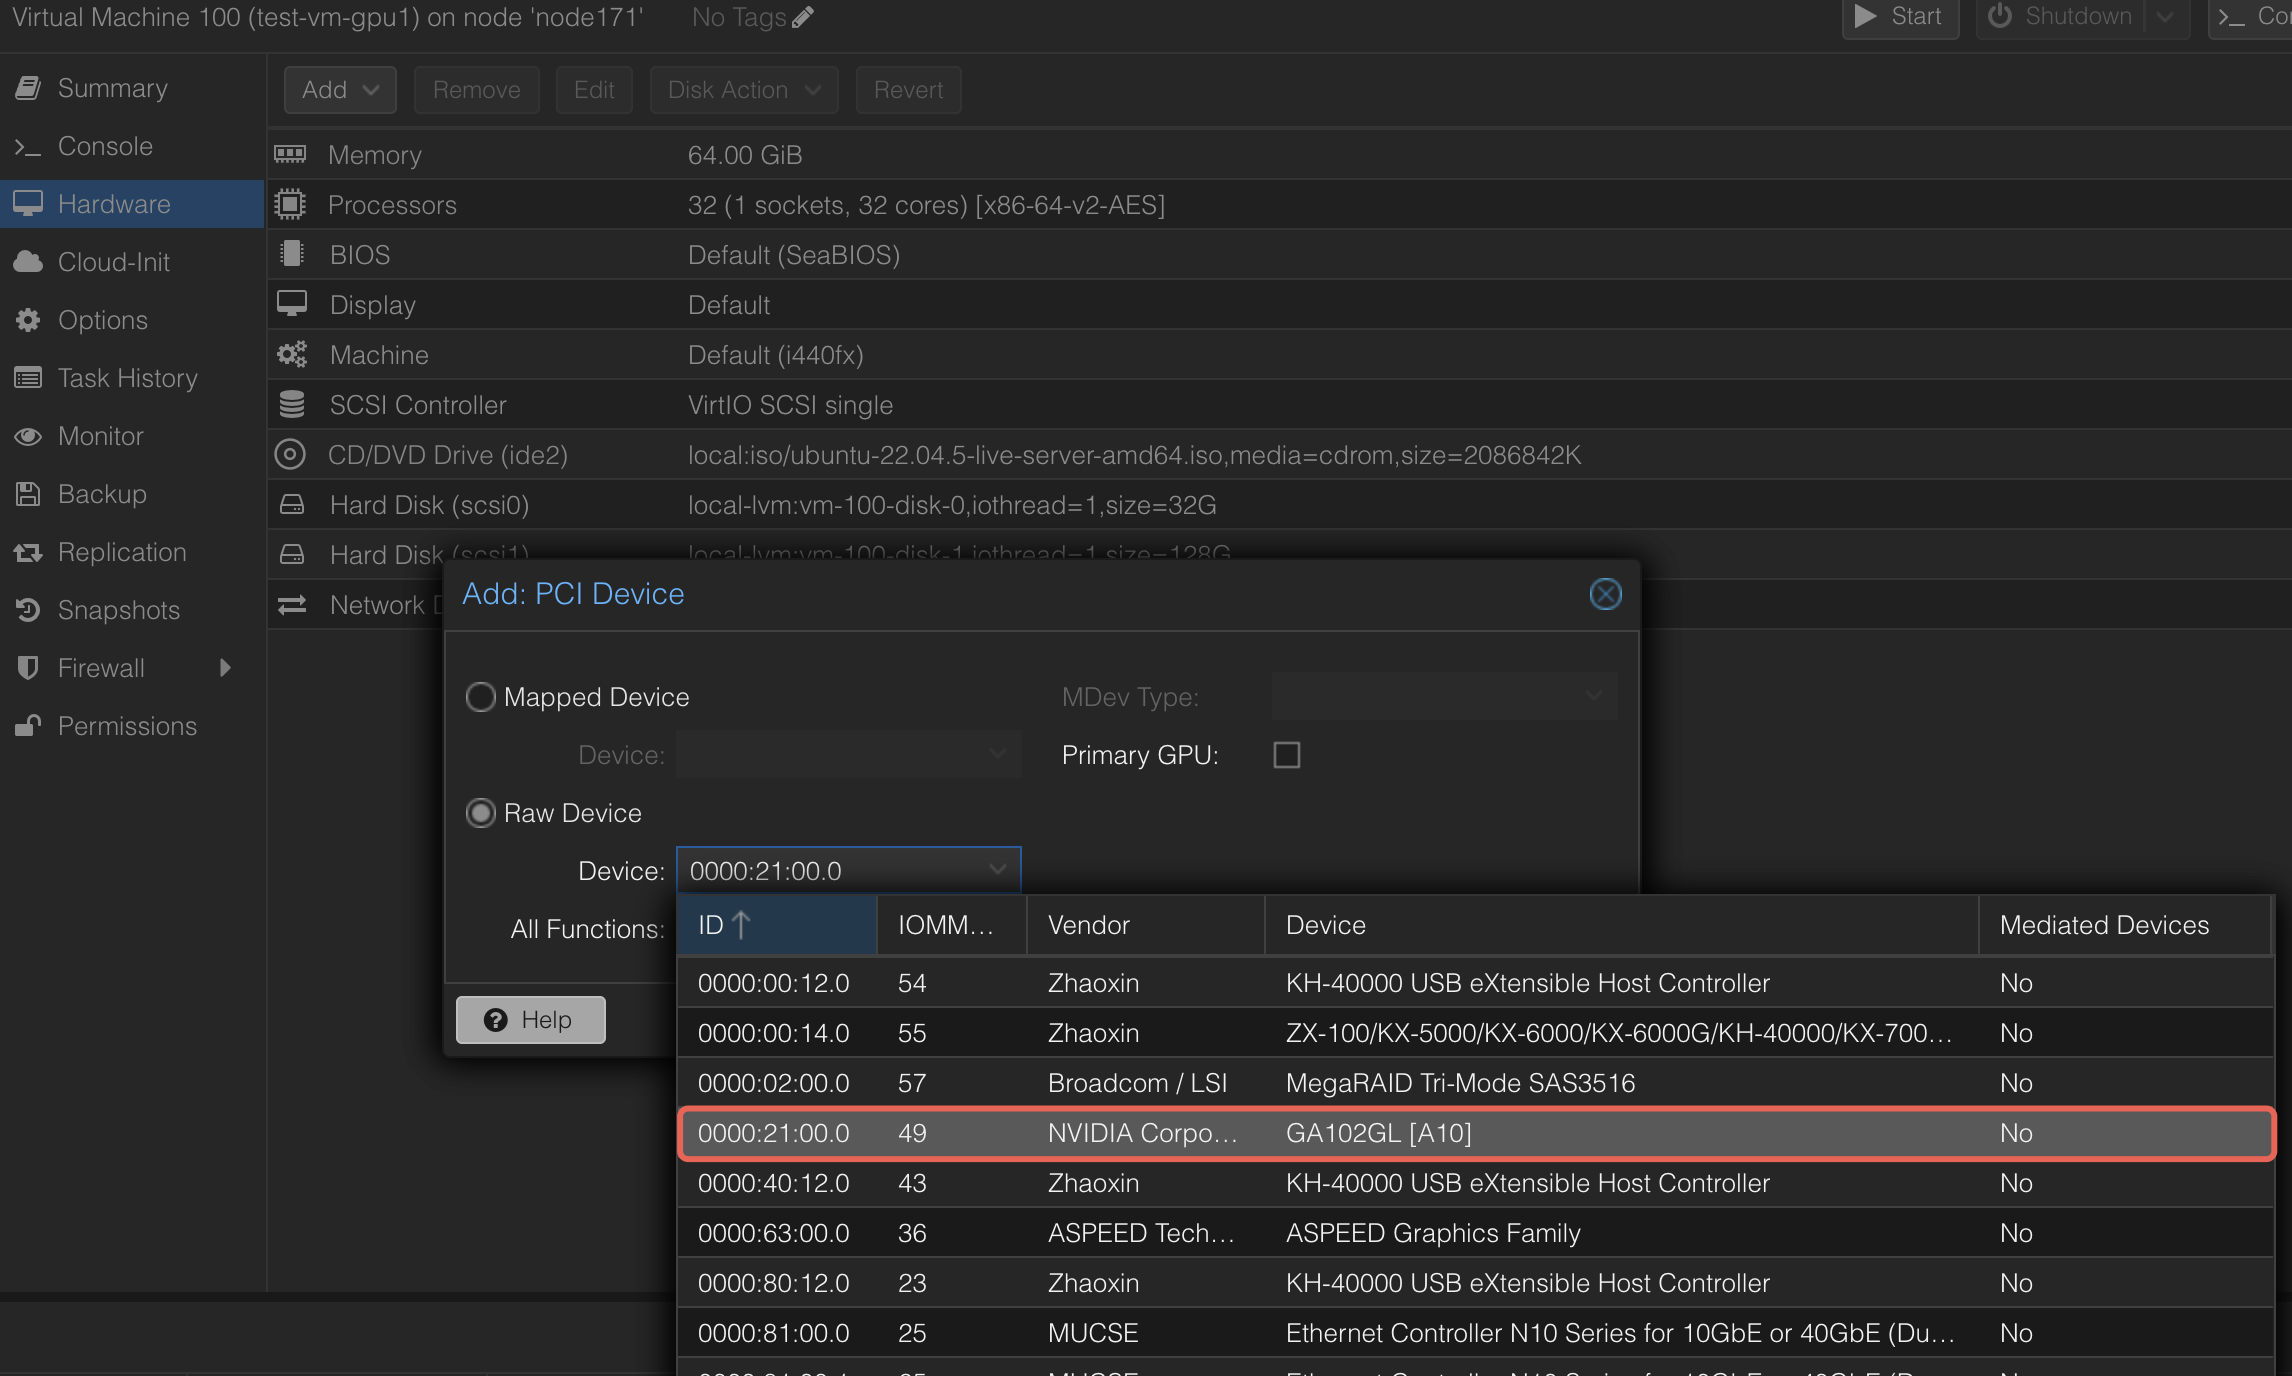Select the Mapped Device radio button
This screenshot has width=2292, height=1376.
point(481,697)
